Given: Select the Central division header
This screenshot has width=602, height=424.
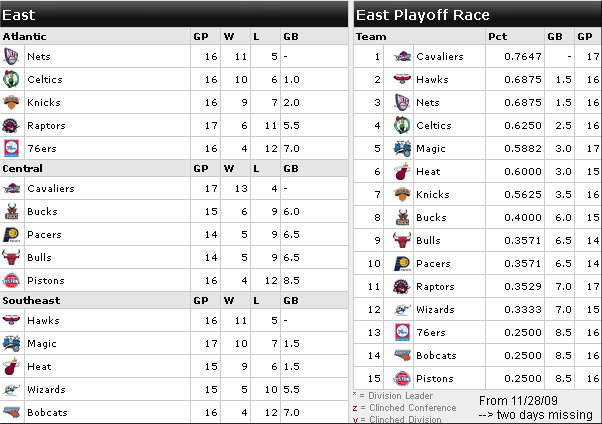Looking at the screenshot, I should [x=23, y=169].
